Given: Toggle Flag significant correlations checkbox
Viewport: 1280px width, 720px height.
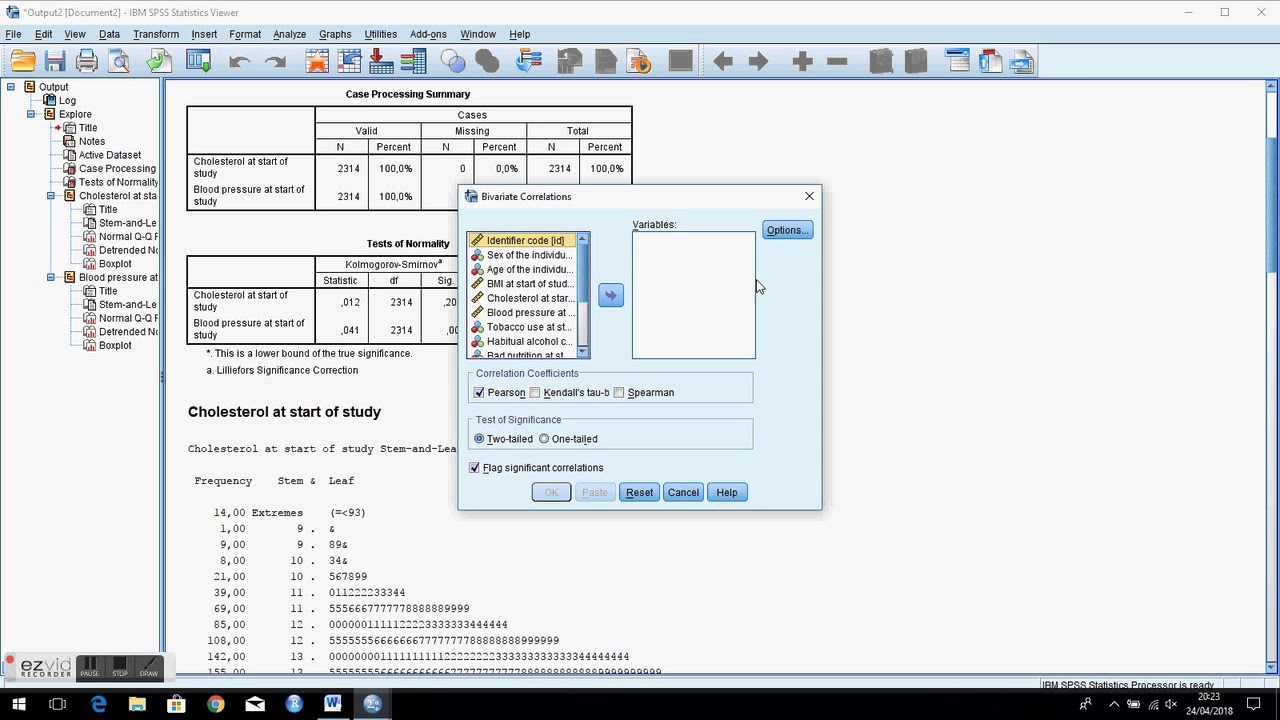Looking at the screenshot, I should 474,468.
